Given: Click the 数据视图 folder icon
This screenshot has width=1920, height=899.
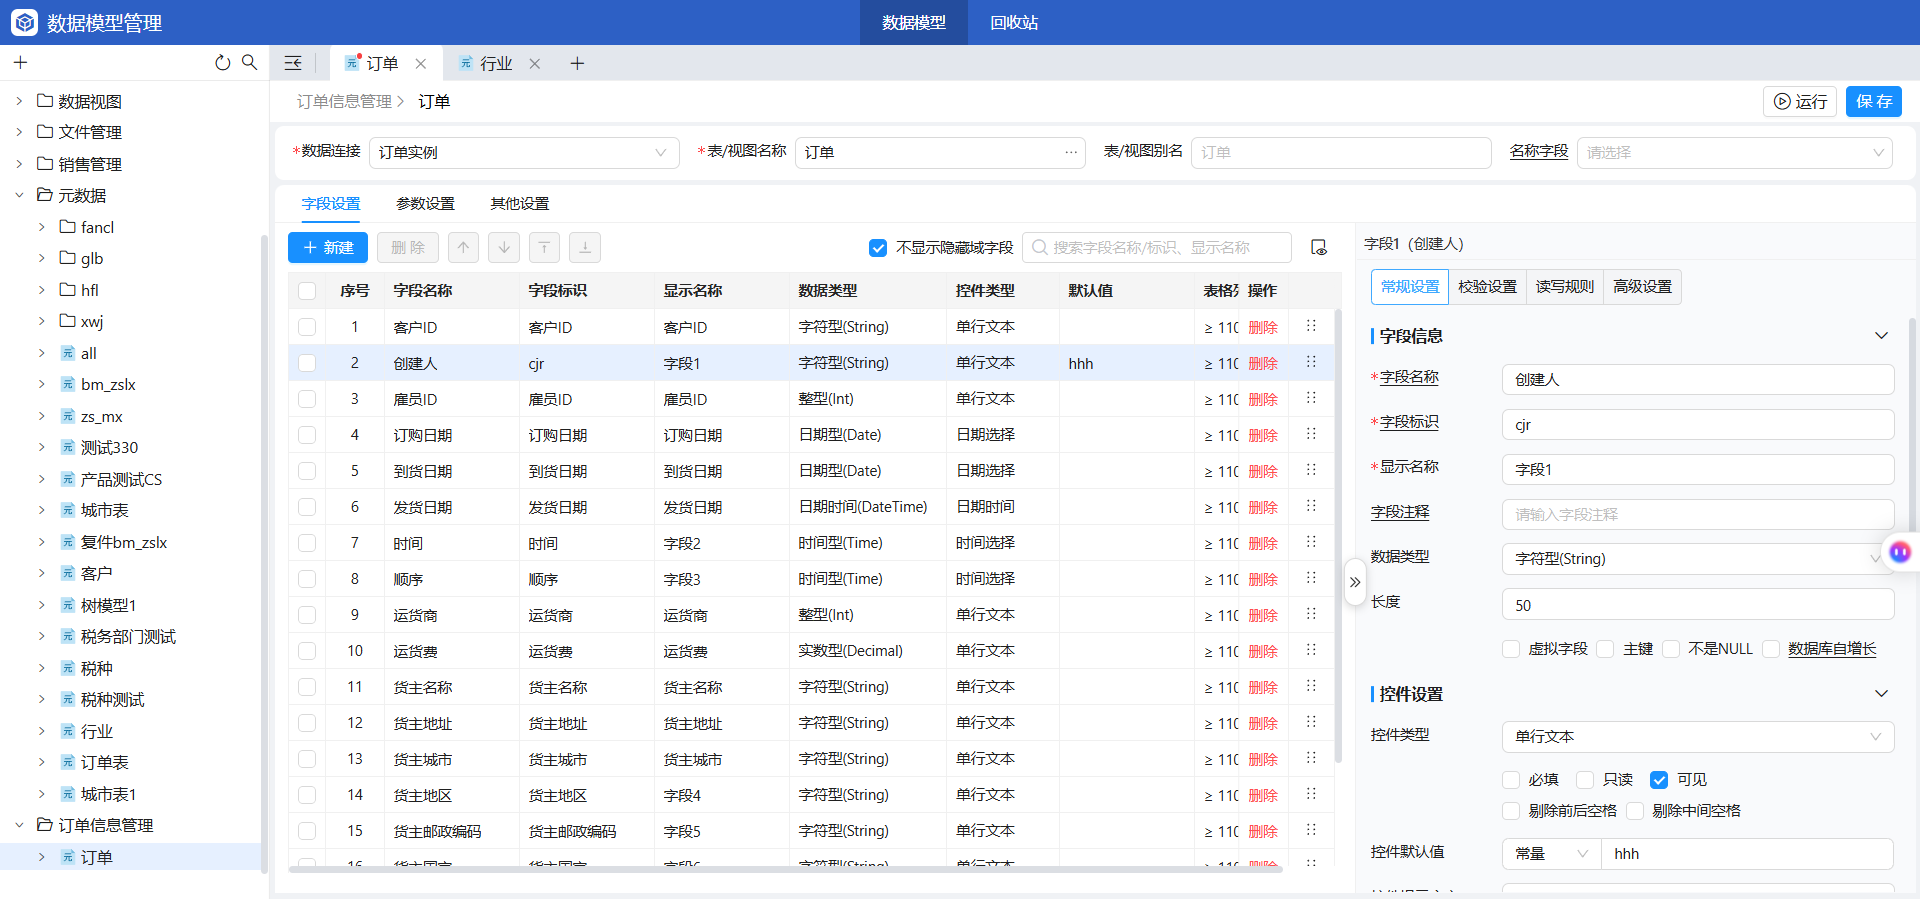Looking at the screenshot, I should pyautogui.click(x=45, y=101).
